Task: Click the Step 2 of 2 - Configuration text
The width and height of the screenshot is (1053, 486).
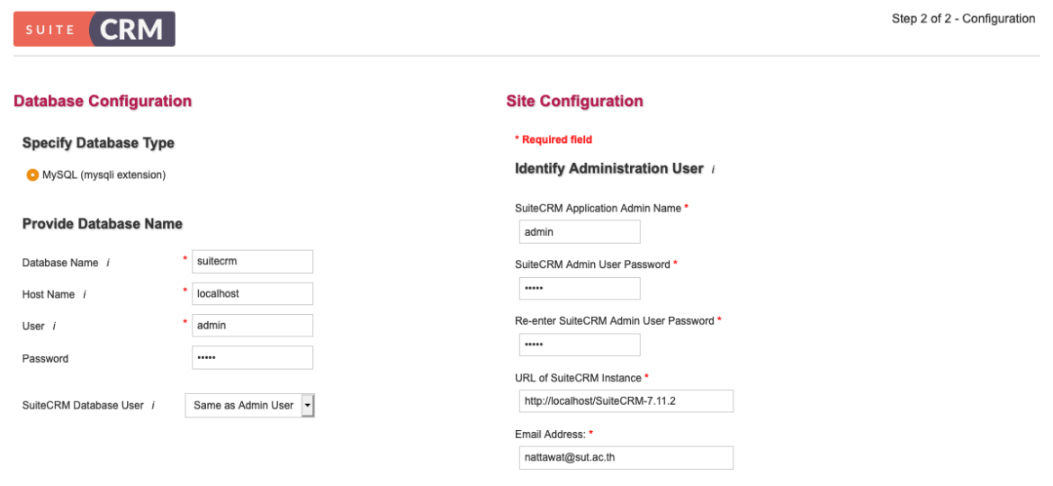Action: coord(963,19)
